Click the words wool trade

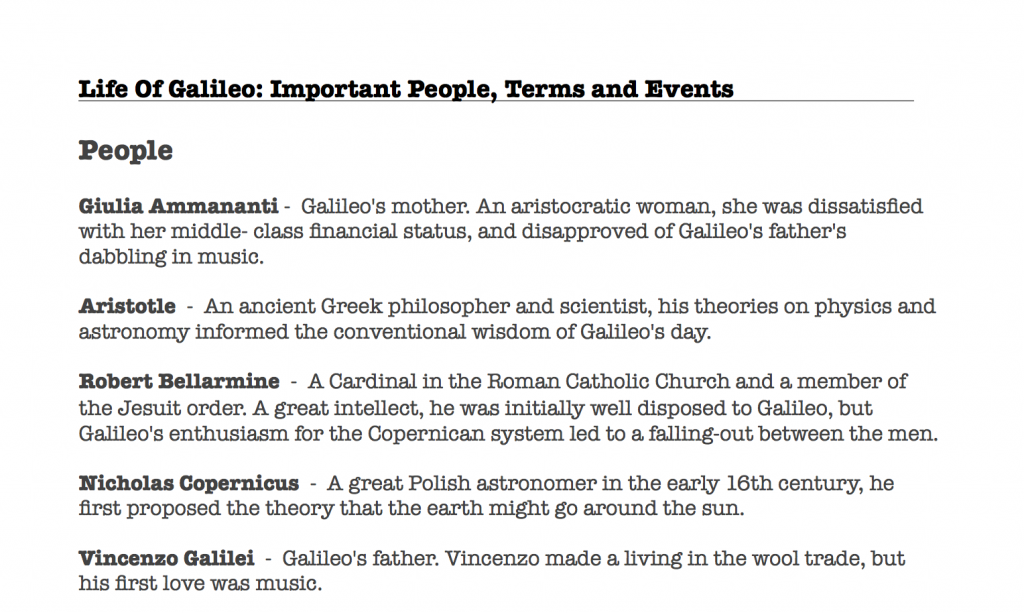coord(810,558)
